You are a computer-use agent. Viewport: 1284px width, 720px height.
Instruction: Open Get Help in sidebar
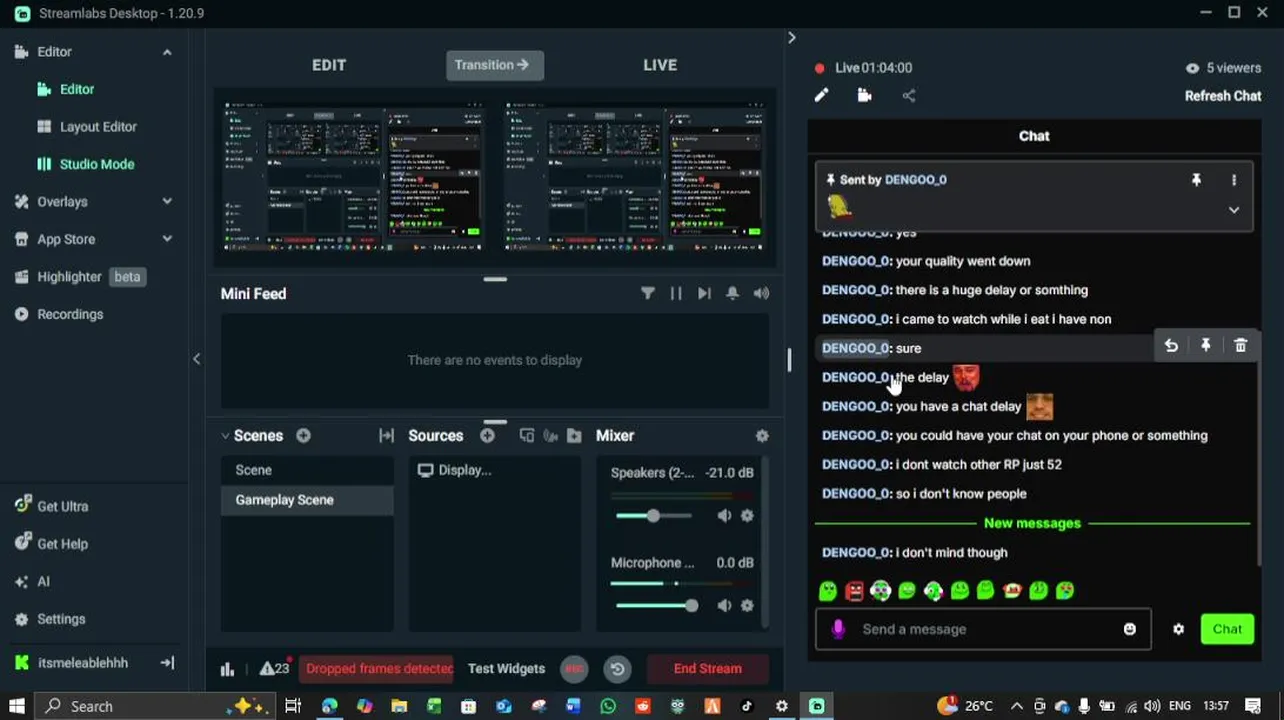(52, 544)
